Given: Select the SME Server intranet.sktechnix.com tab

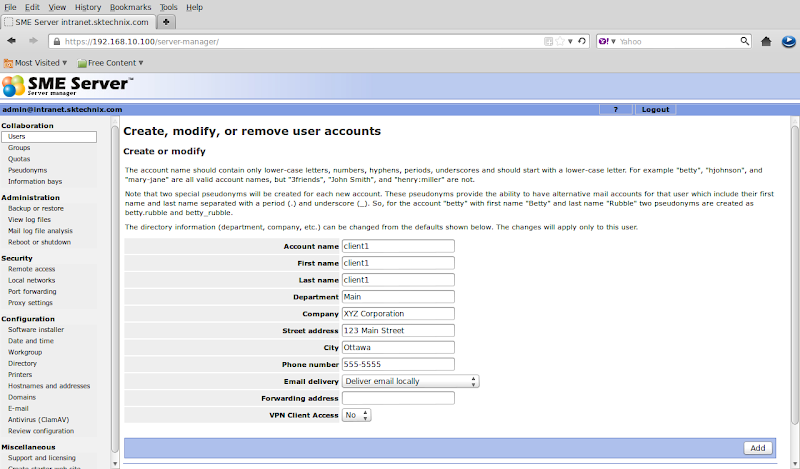Looking at the screenshot, I should pyautogui.click(x=78, y=22).
